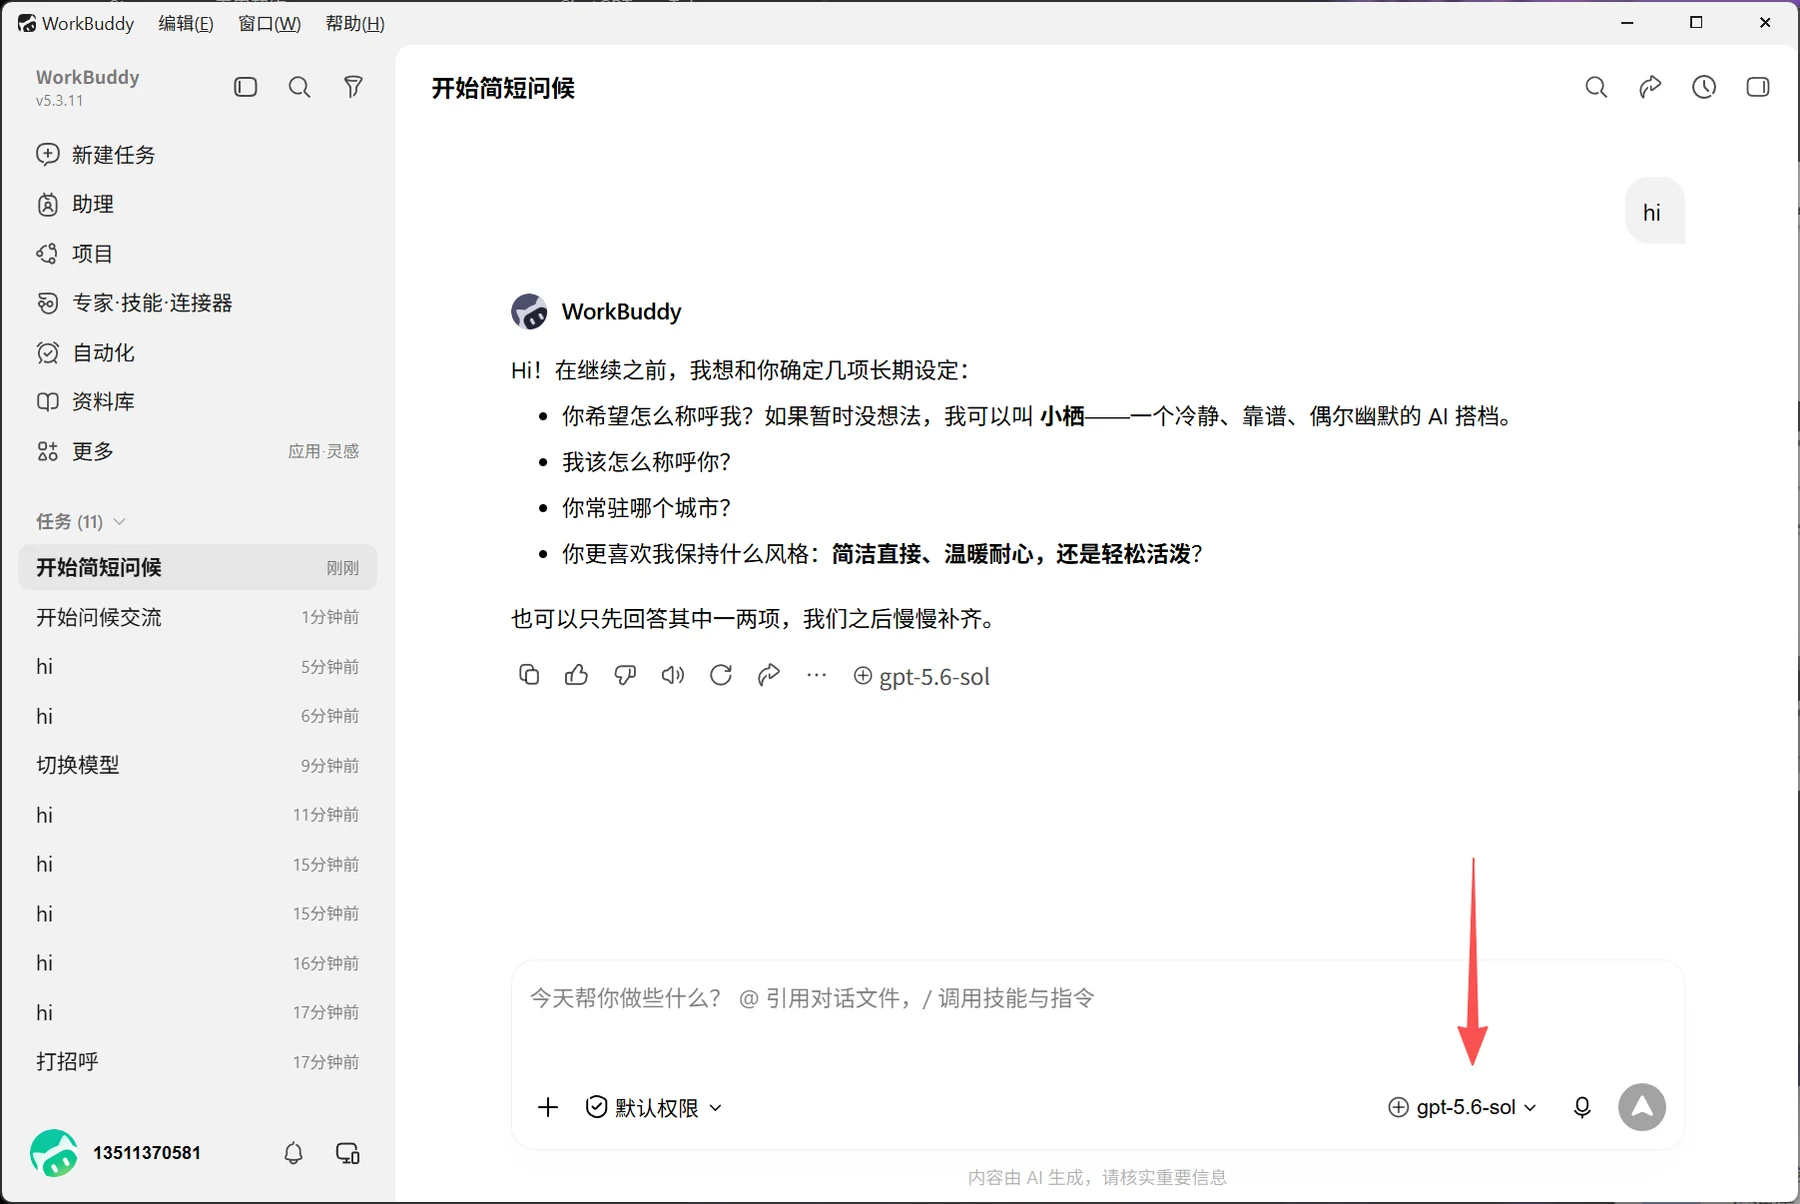Toggle the right panel icon in header
The width and height of the screenshot is (1800, 1204).
tap(1758, 87)
